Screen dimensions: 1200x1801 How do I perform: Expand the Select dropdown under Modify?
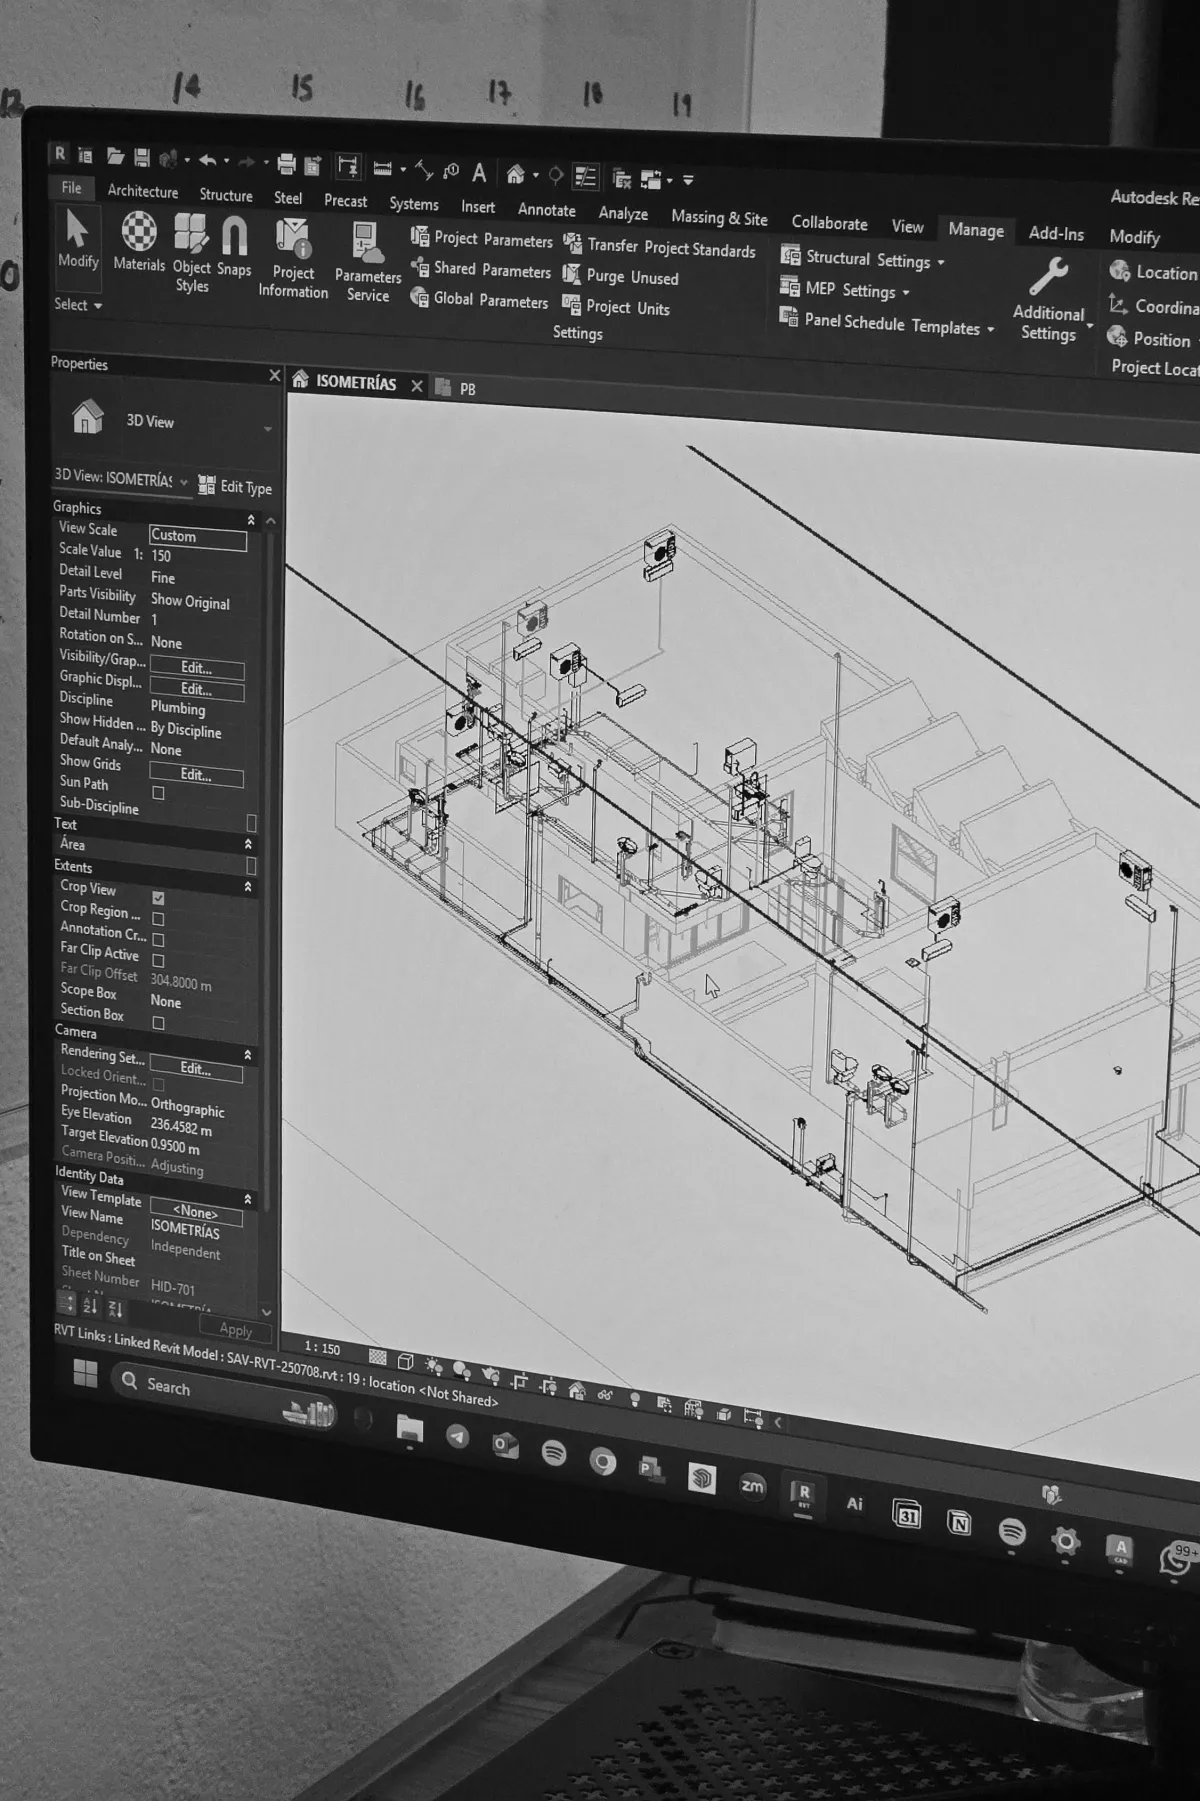click(x=78, y=304)
